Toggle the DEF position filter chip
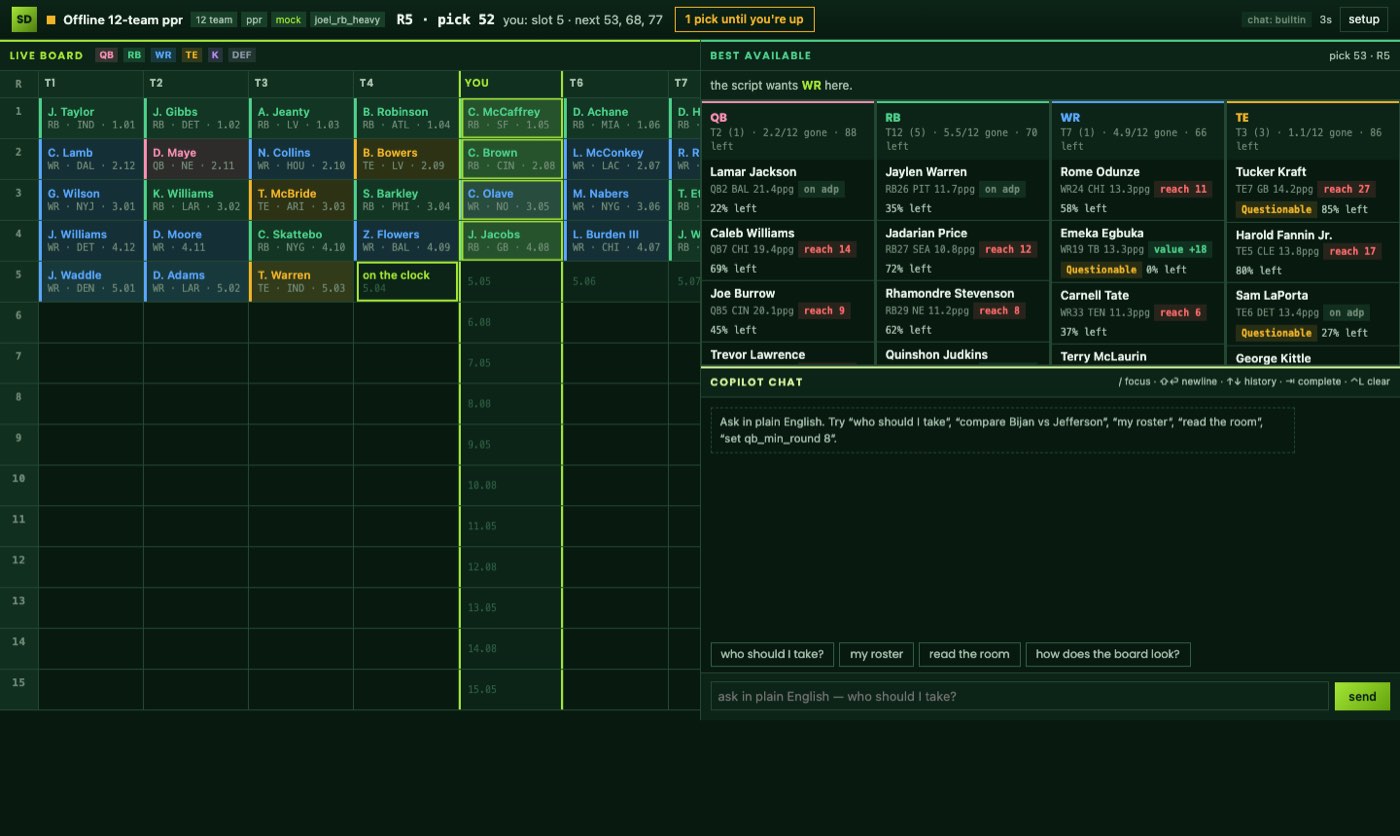The width and height of the screenshot is (1400, 836). 242,55
